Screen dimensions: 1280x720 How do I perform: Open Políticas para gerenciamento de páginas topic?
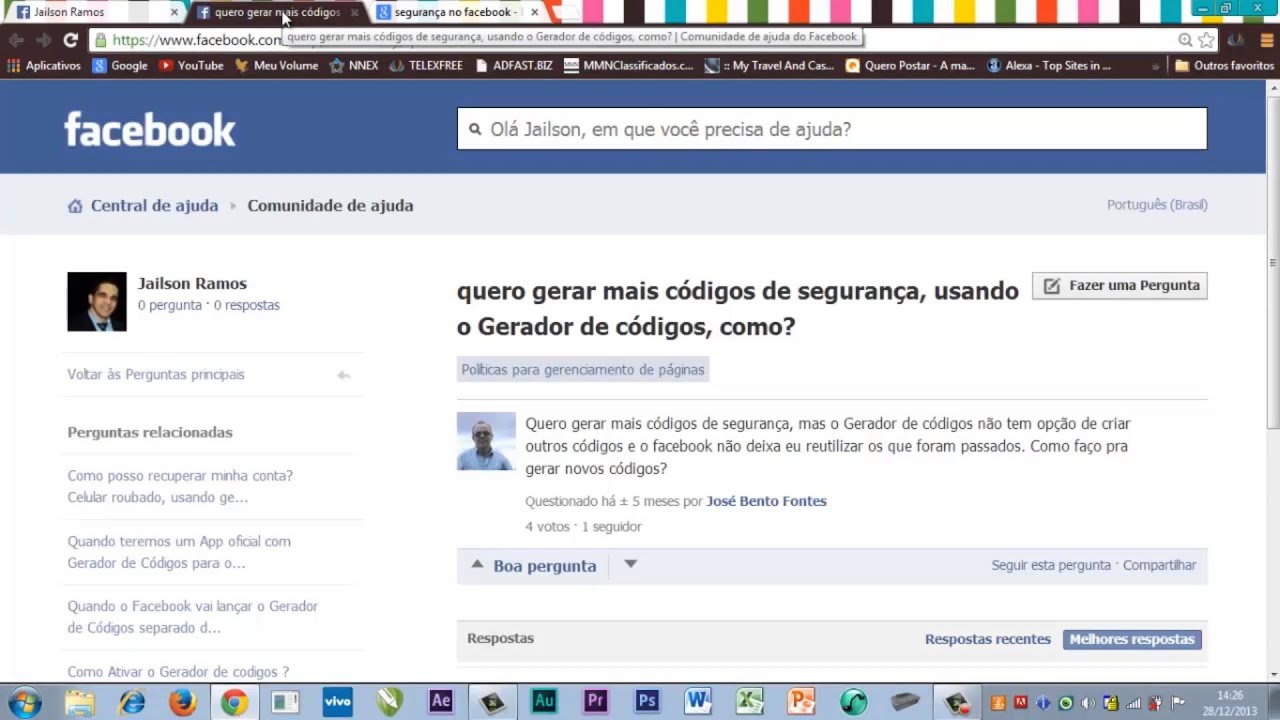[583, 369]
